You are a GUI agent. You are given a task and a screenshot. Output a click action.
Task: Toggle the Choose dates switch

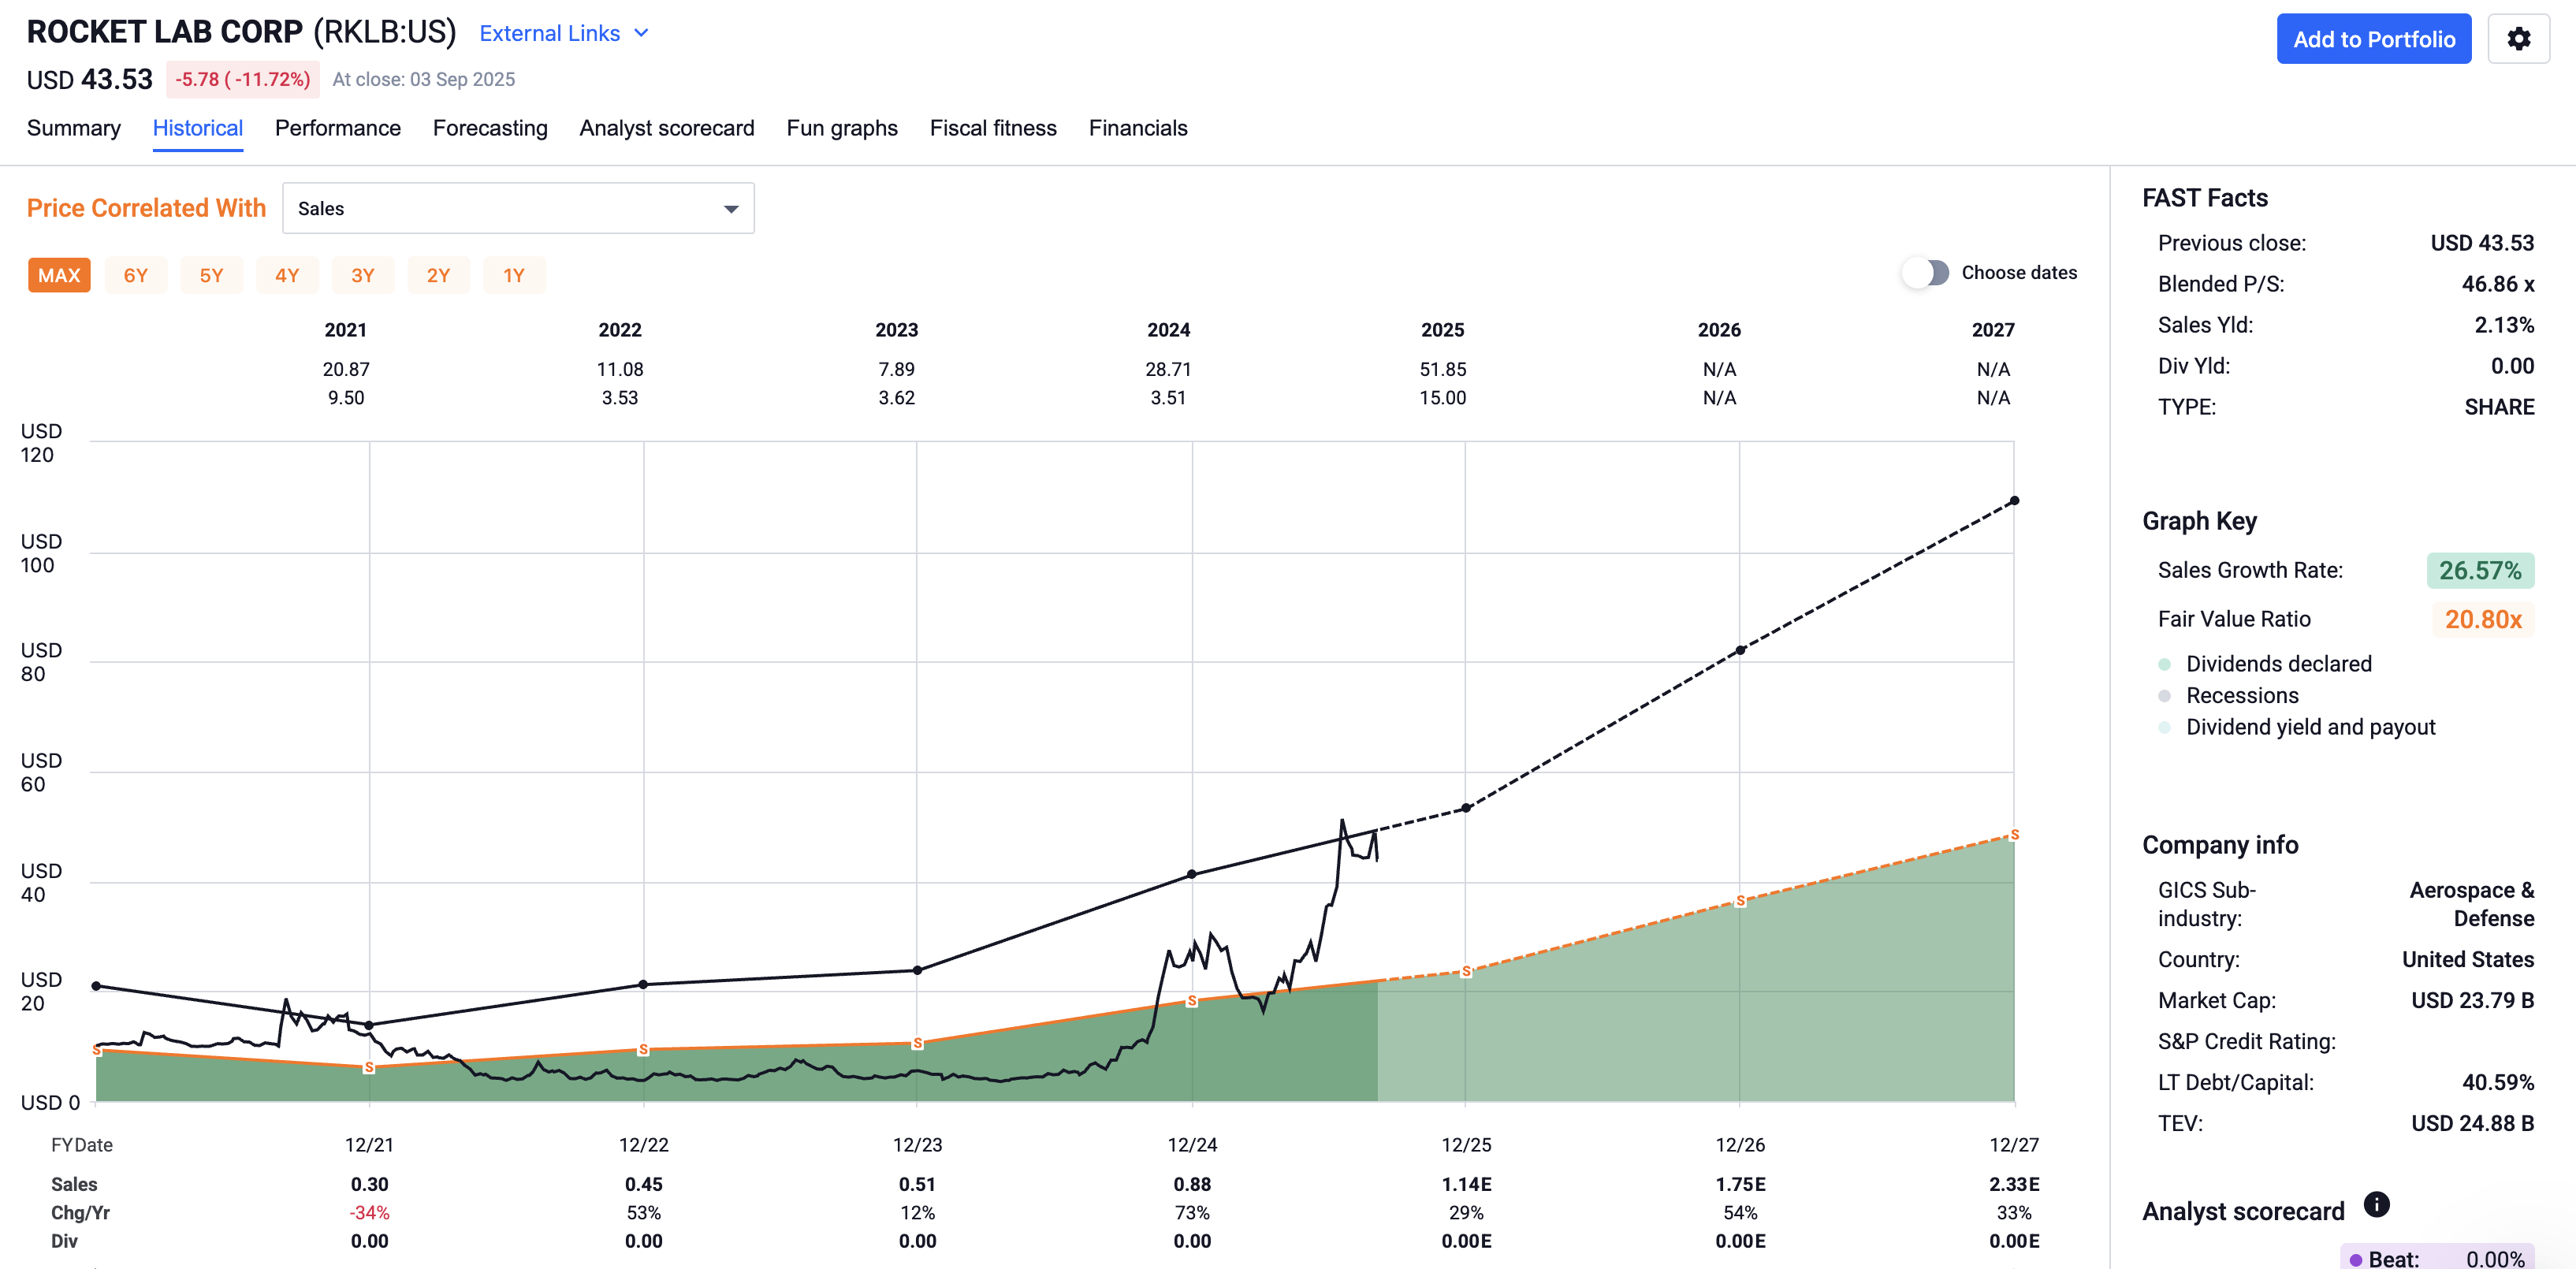tap(1925, 273)
